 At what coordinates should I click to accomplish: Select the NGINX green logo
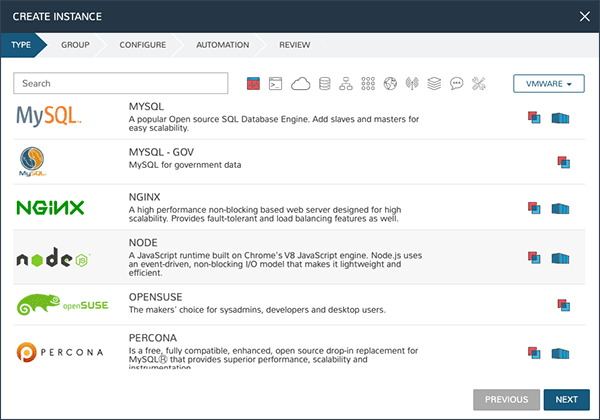point(50,208)
